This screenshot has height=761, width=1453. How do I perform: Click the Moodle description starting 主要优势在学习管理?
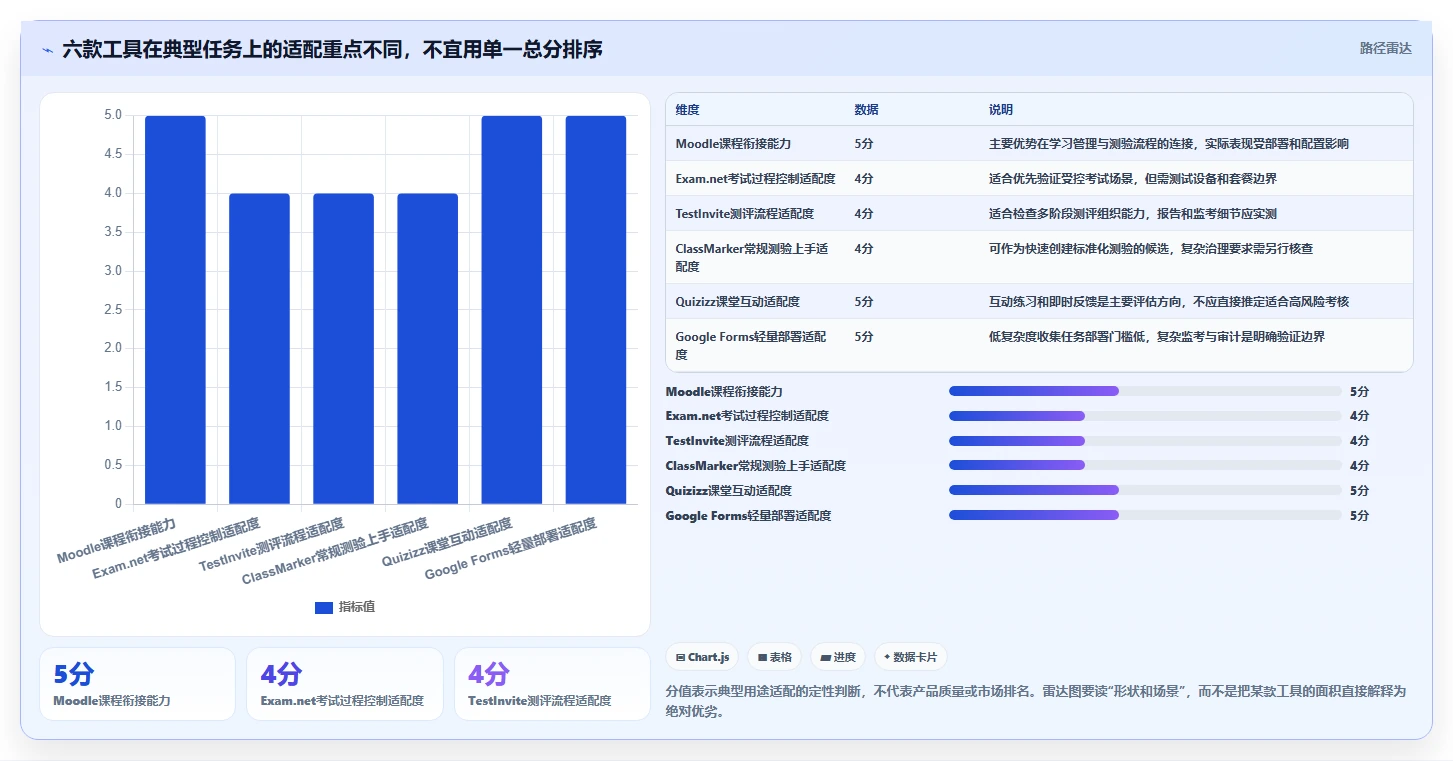(1168, 144)
